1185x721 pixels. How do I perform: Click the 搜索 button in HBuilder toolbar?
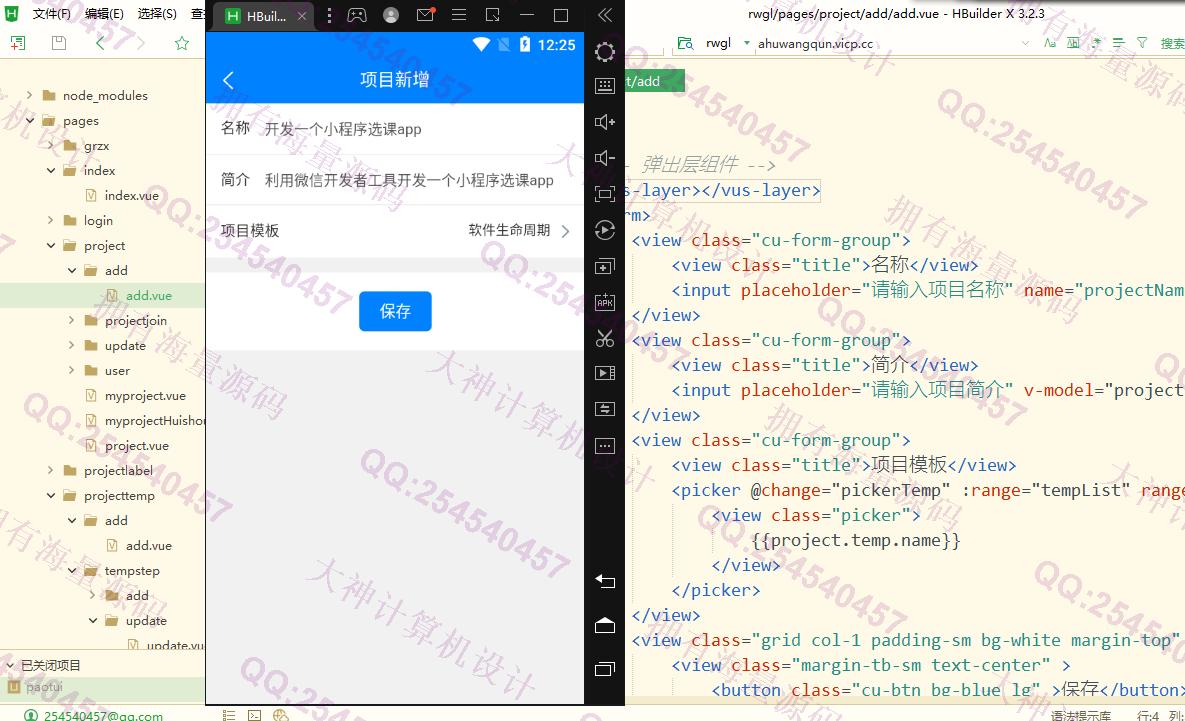1172,43
